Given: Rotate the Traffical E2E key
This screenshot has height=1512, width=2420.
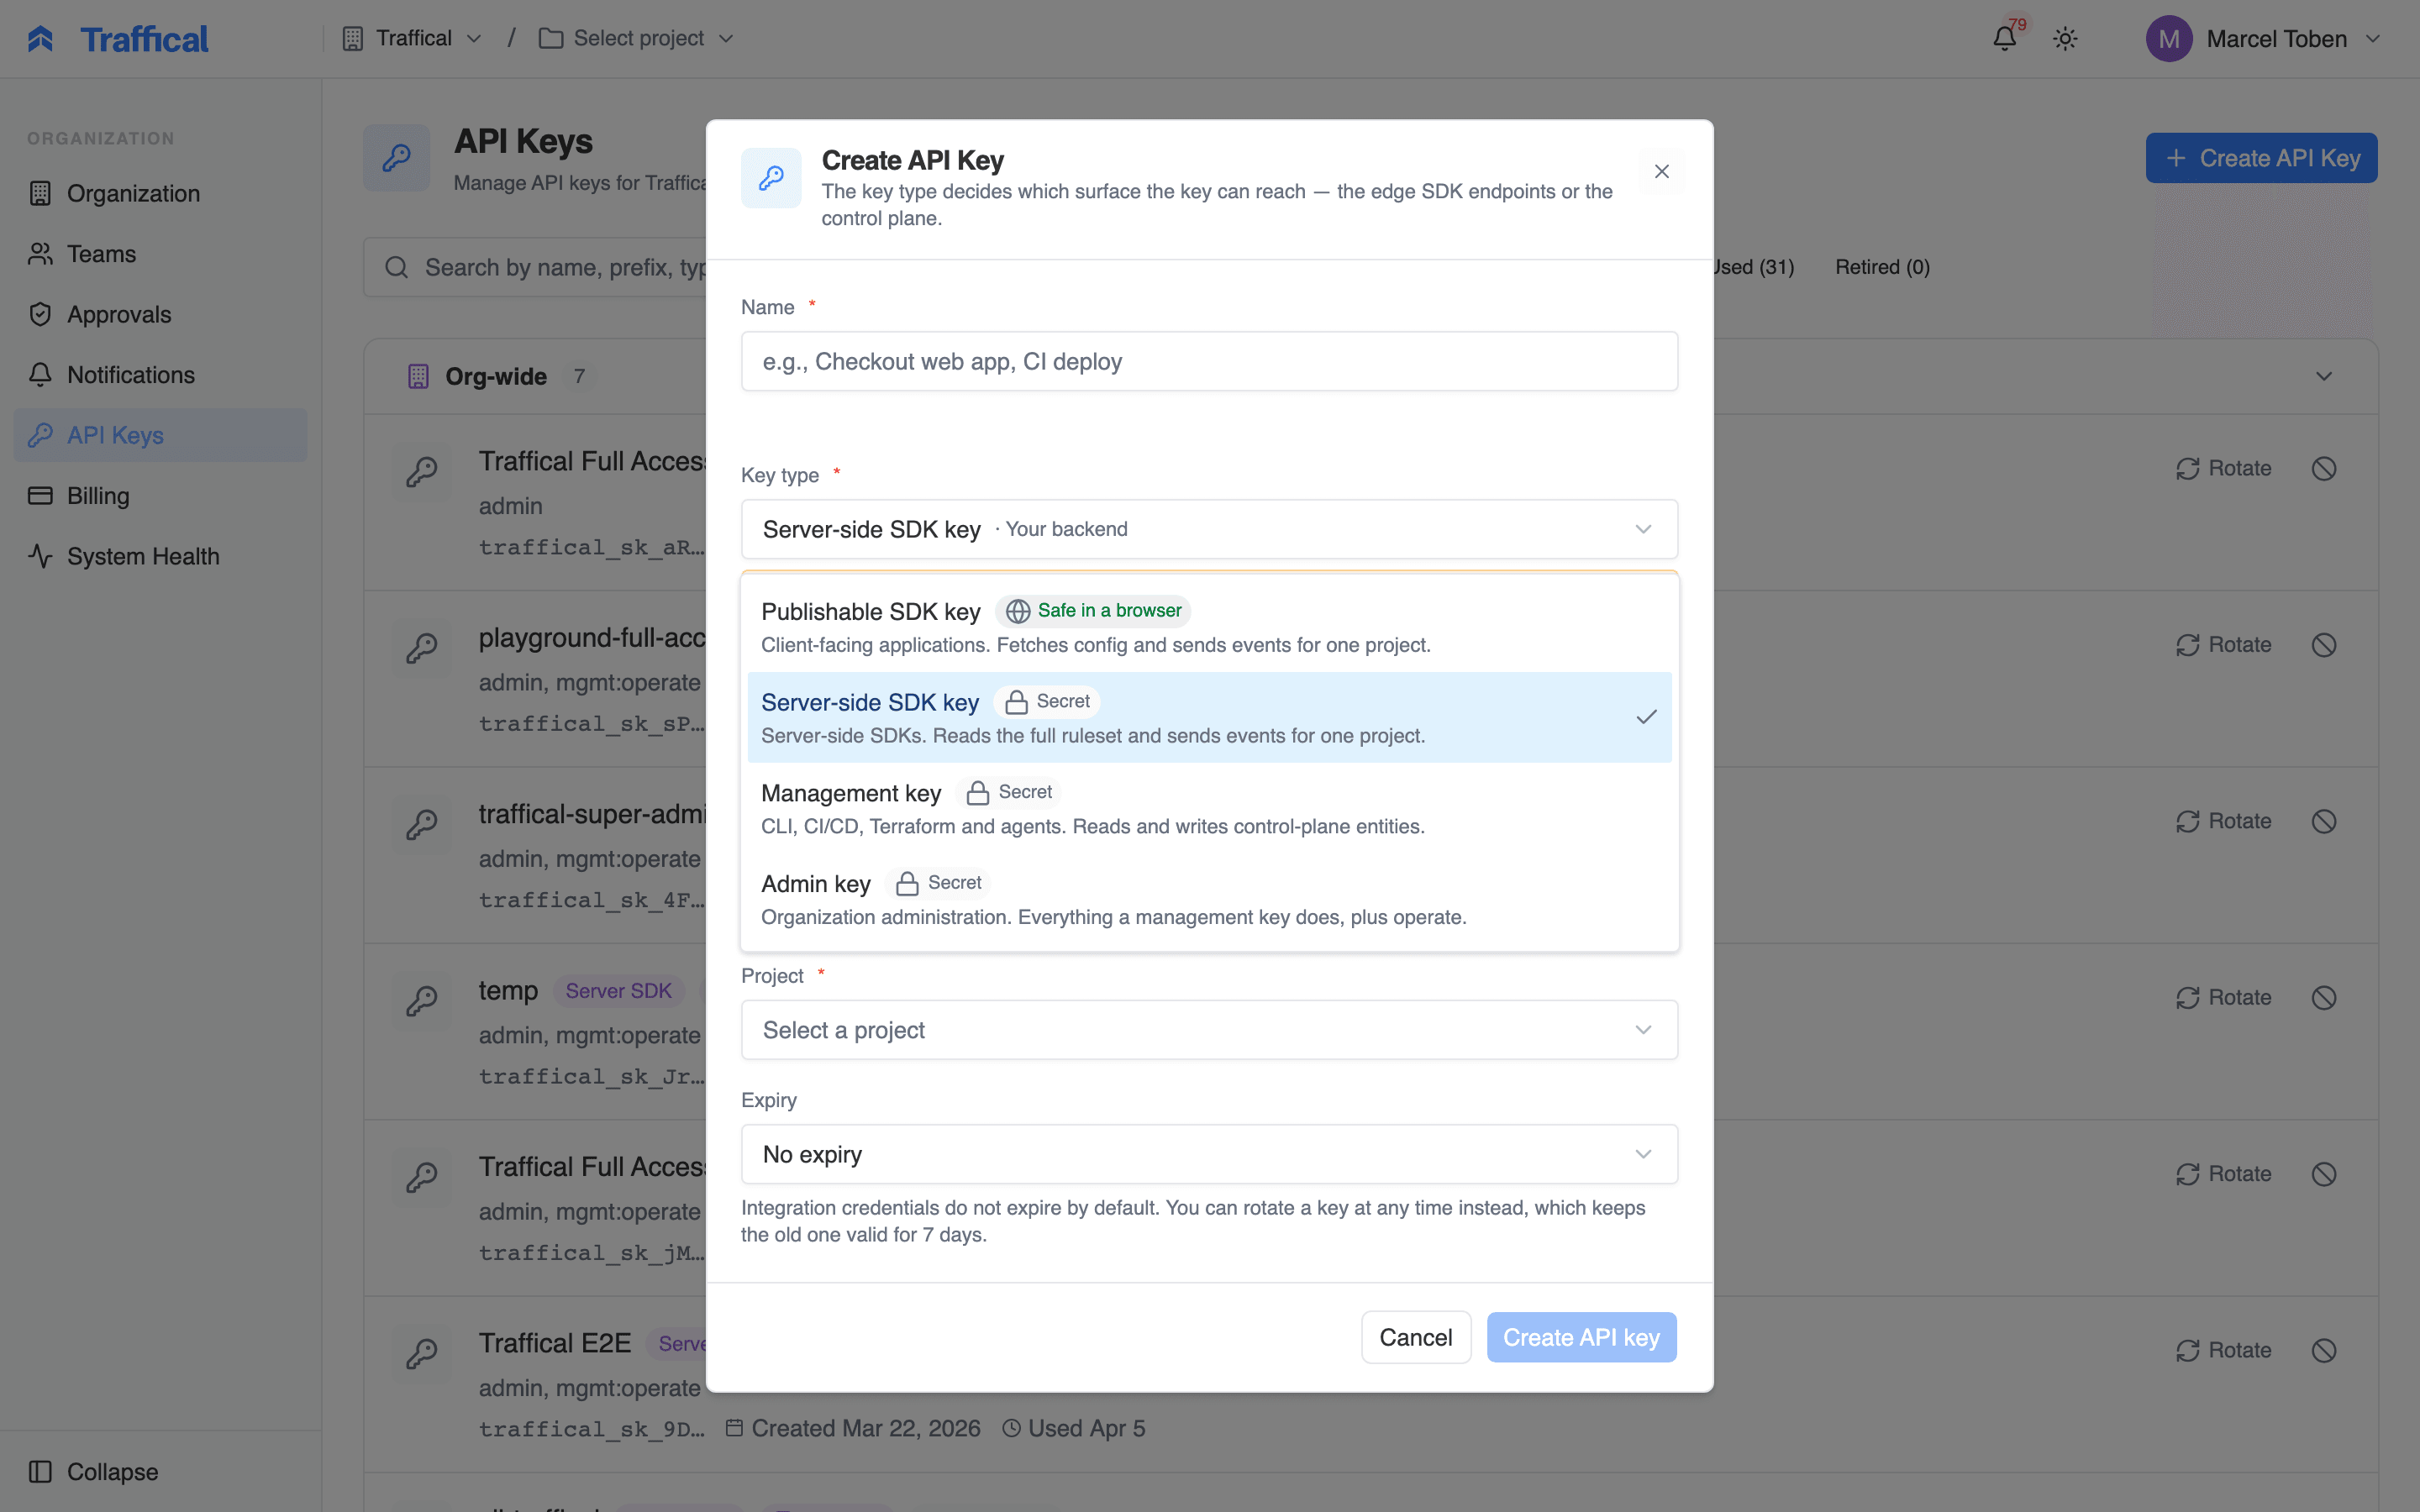Looking at the screenshot, I should point(2223,1350).
